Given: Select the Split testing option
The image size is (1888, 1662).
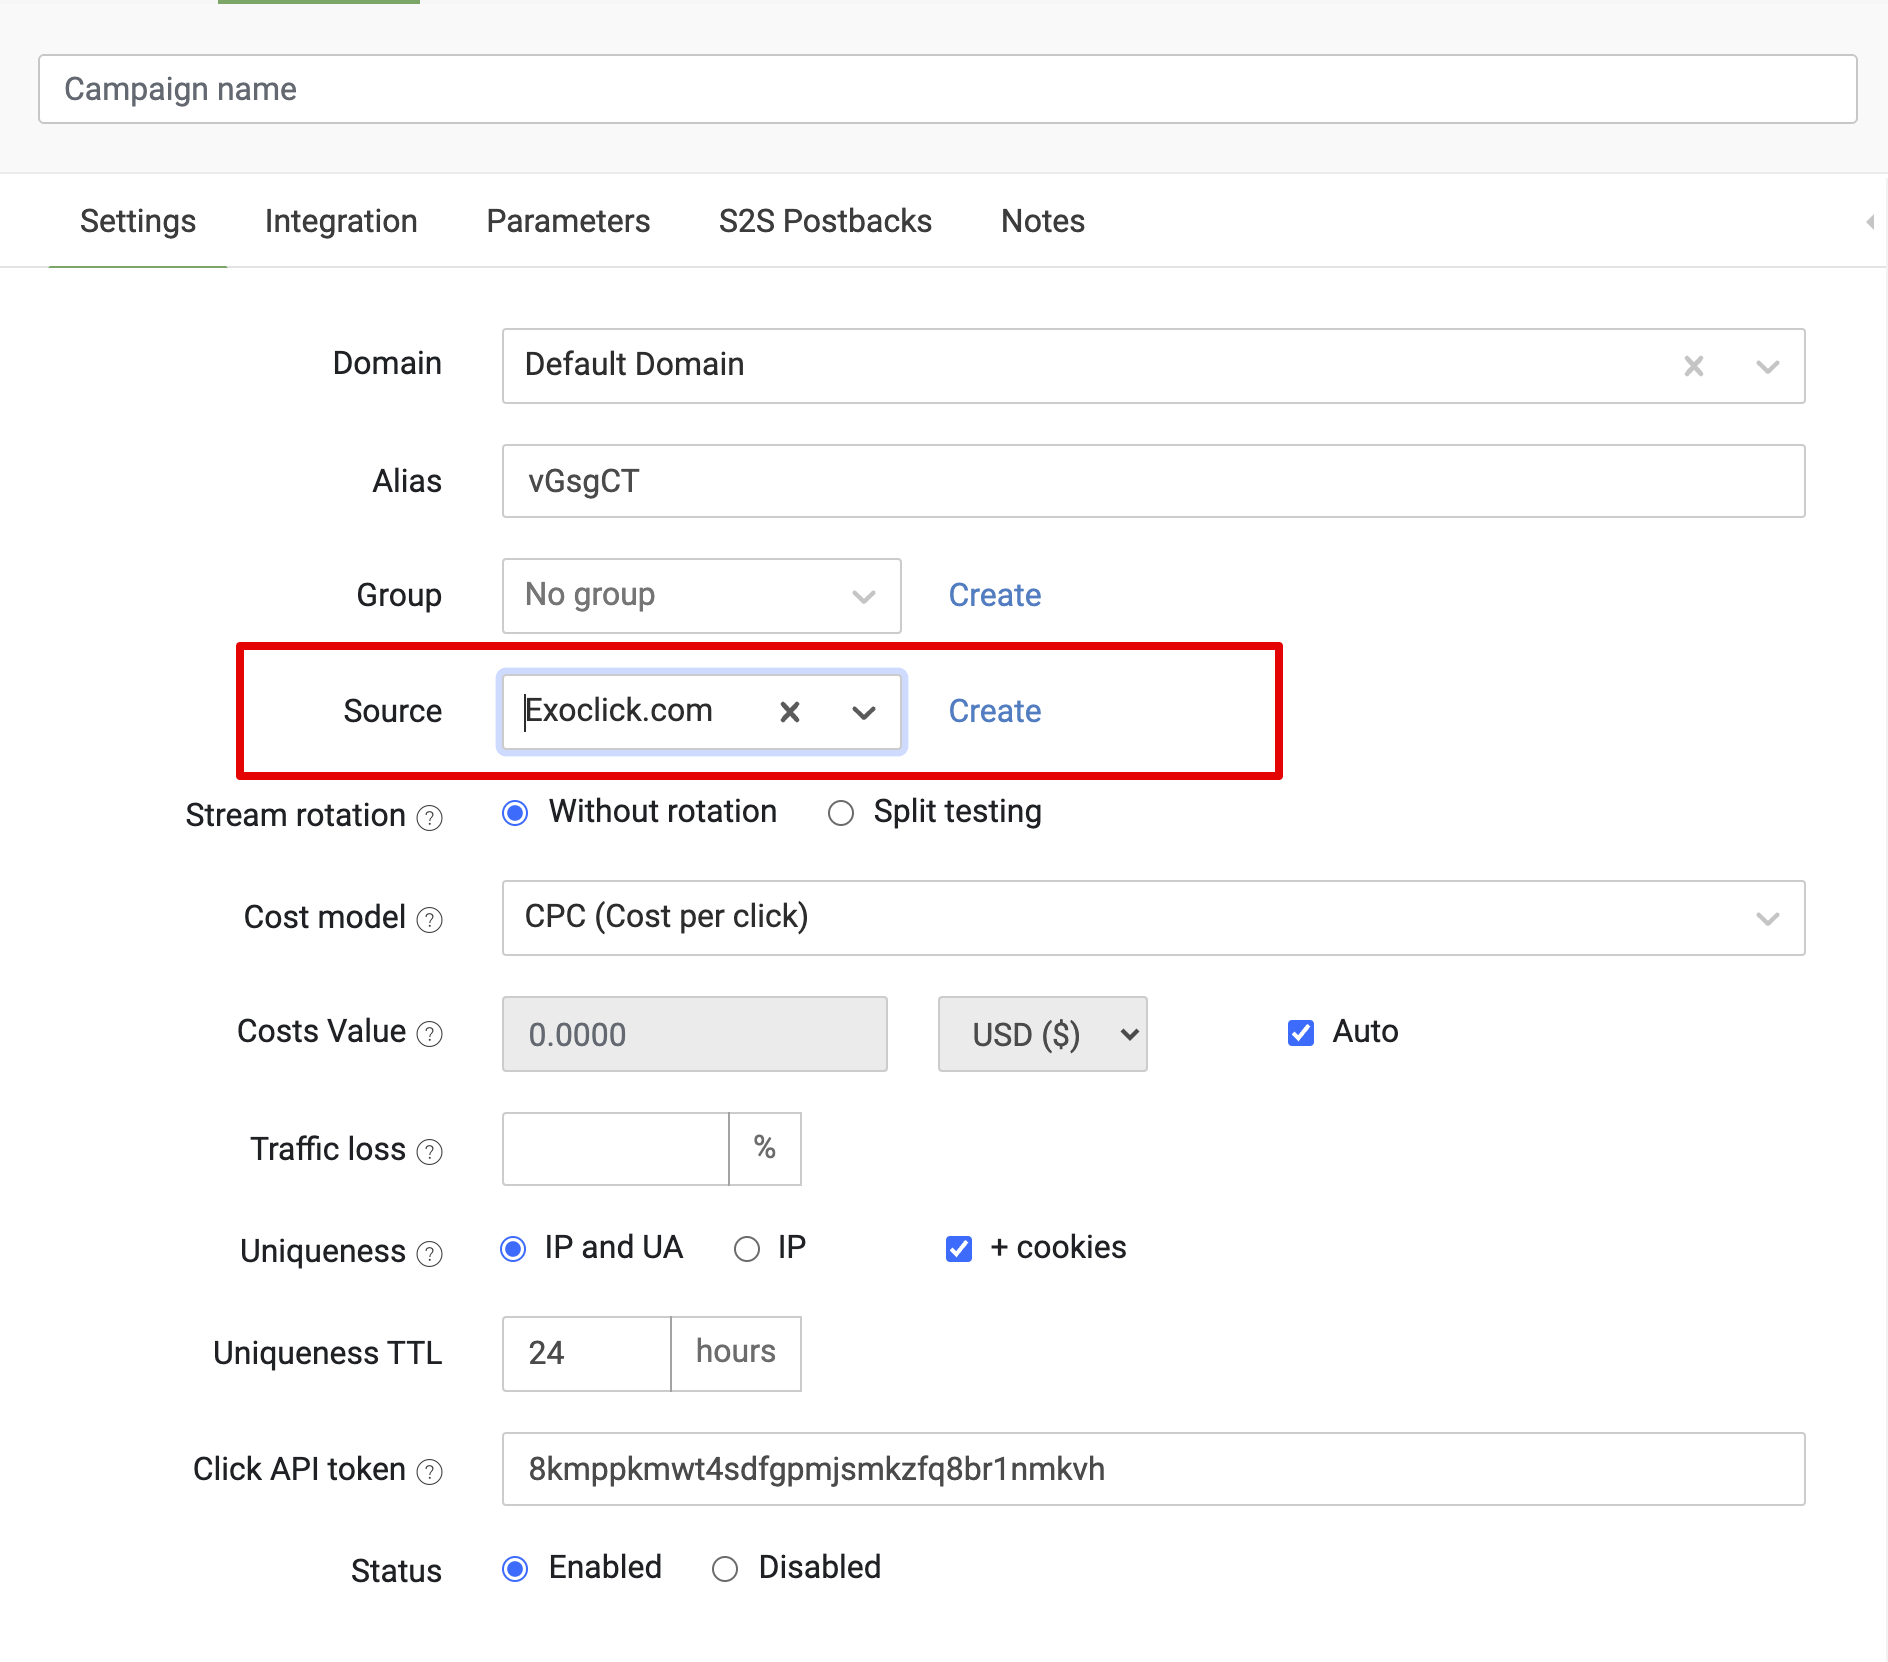Looking at the screenshot, I should [841, 813].
